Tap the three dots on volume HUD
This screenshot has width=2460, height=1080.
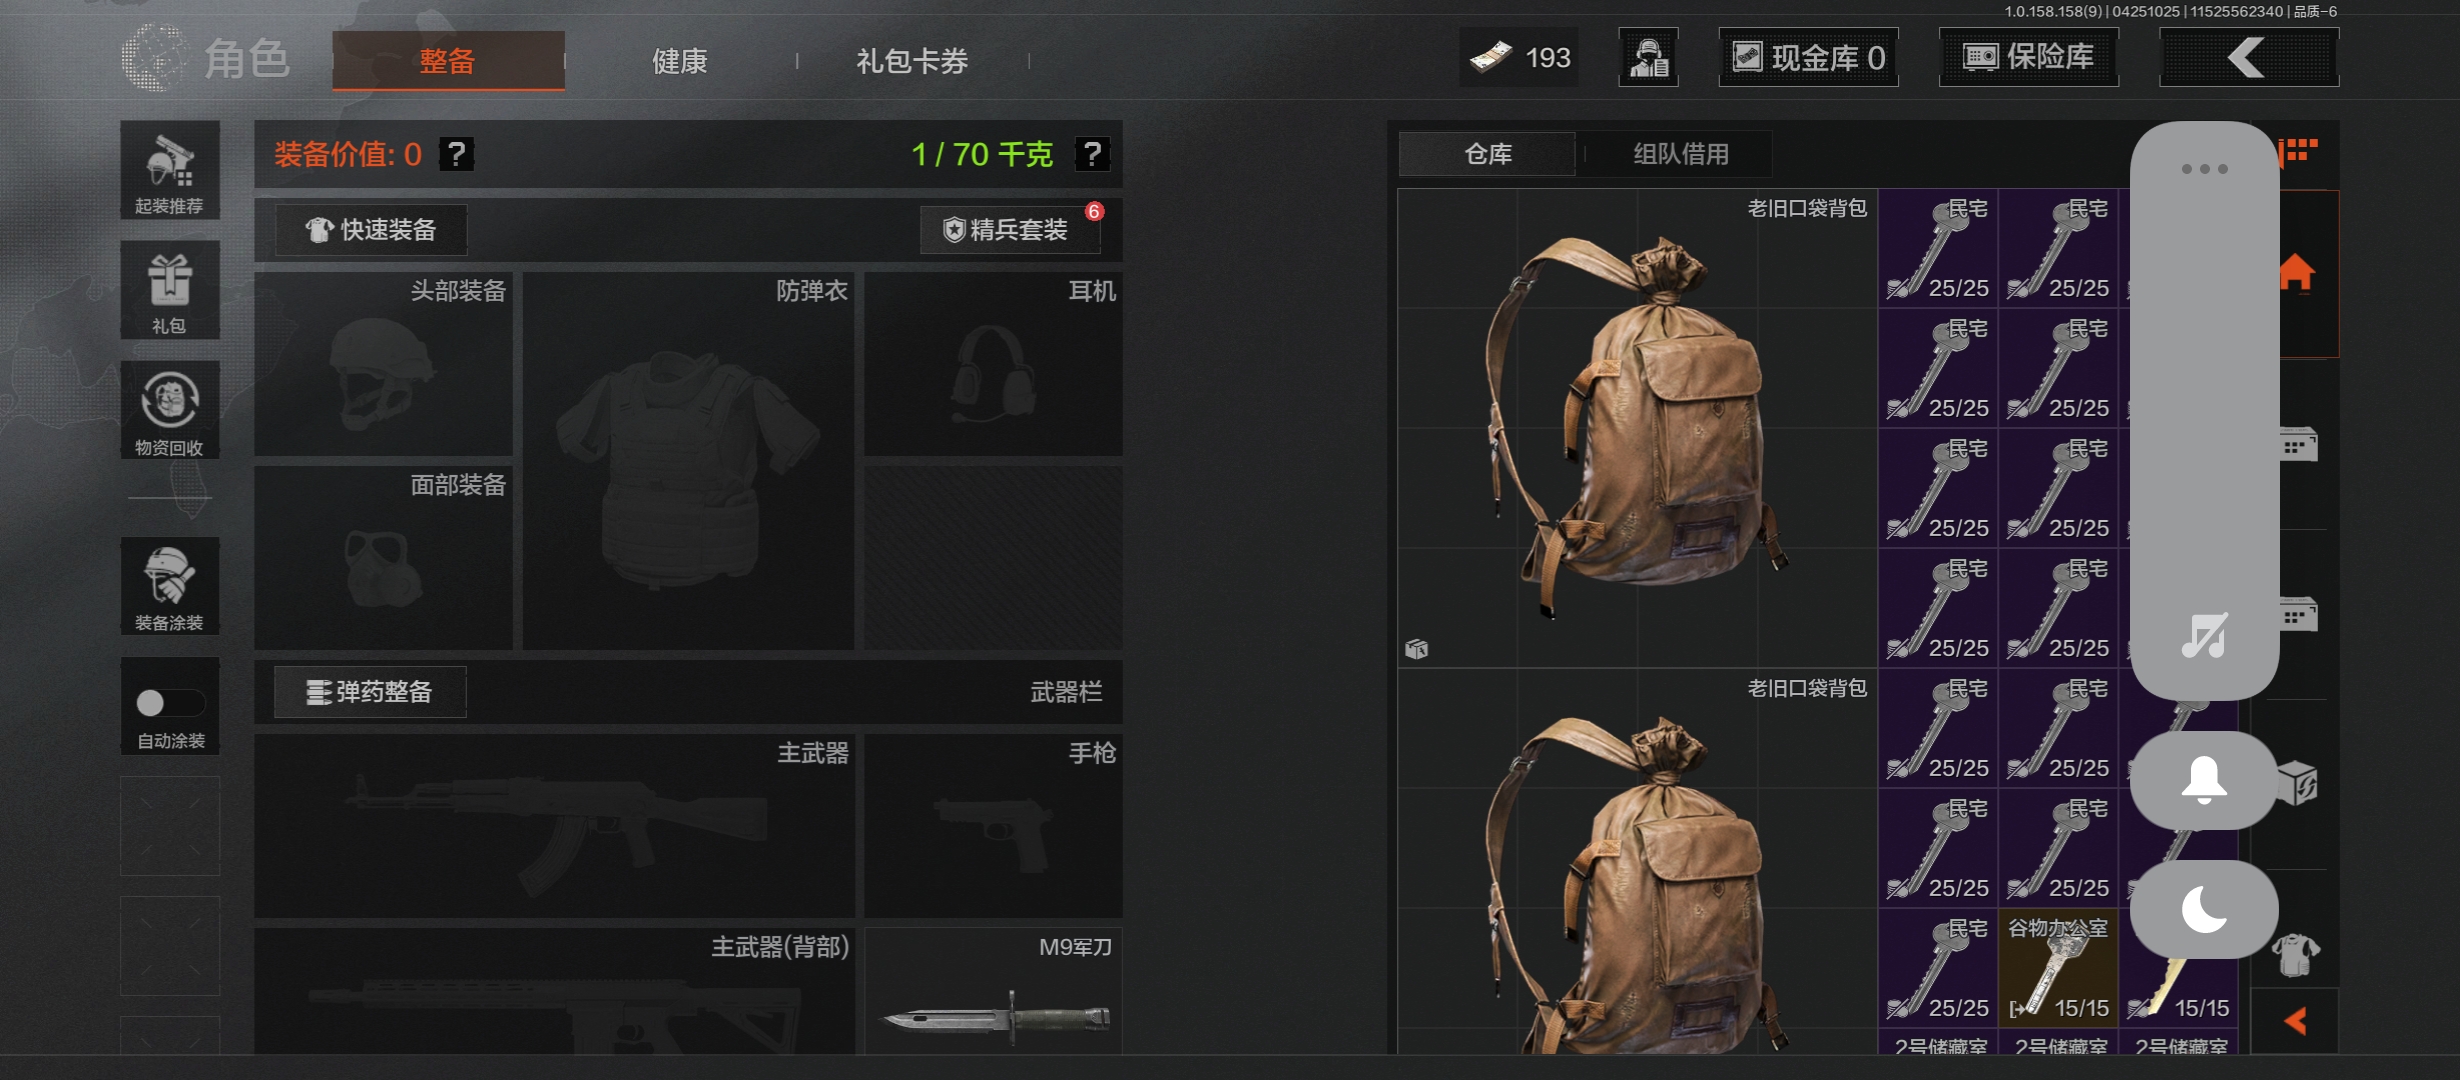tap(2204, 169)
